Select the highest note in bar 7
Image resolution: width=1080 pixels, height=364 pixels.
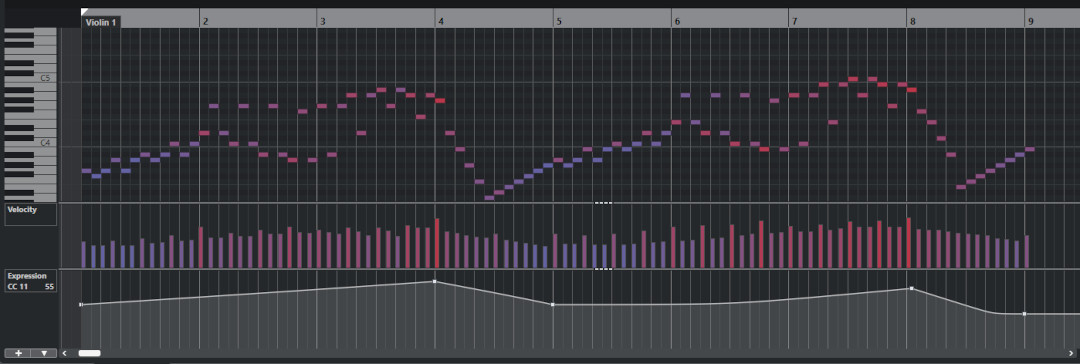click(853, 79)
